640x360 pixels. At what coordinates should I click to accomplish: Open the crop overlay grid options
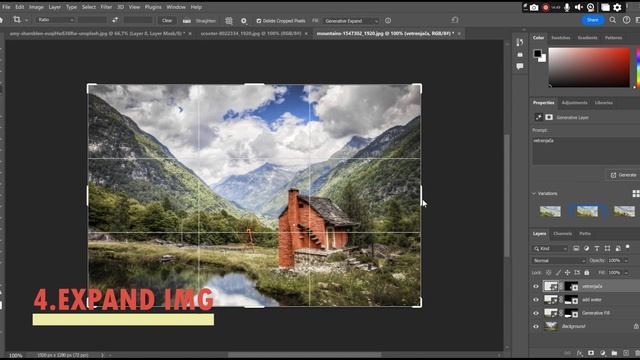(229, 20)
